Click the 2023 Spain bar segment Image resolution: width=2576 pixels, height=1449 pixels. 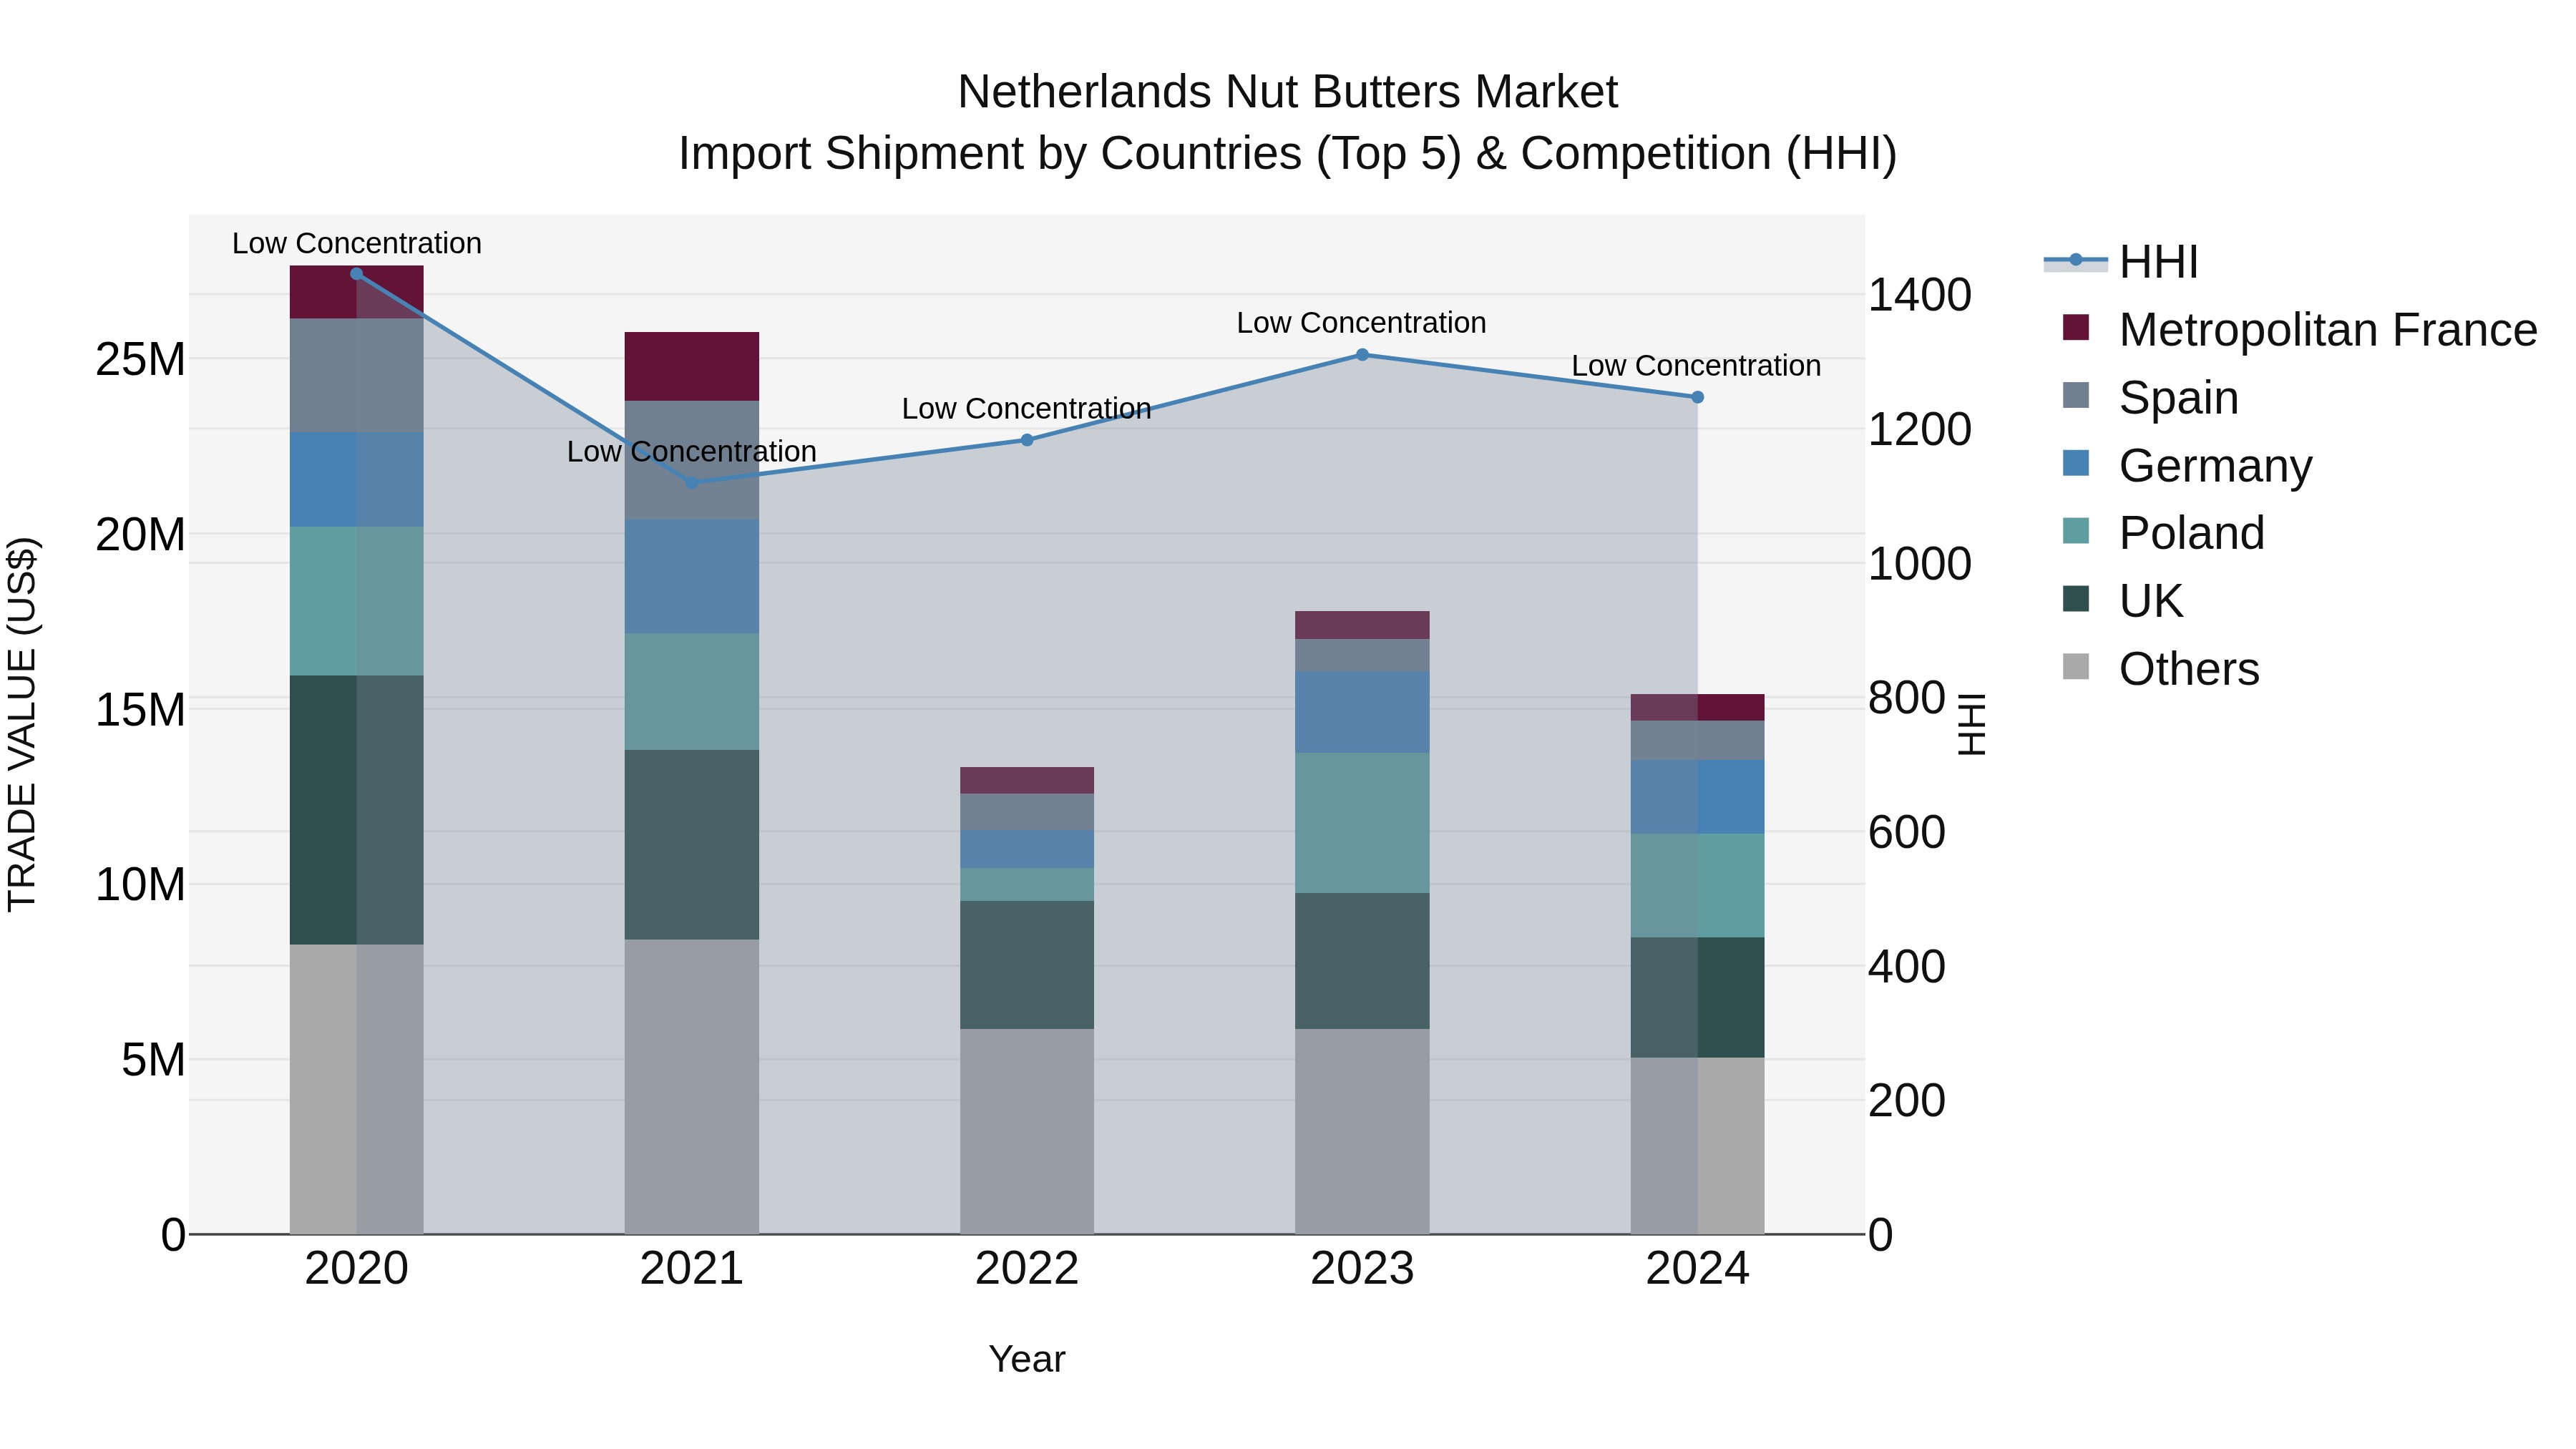[1362, 656]
